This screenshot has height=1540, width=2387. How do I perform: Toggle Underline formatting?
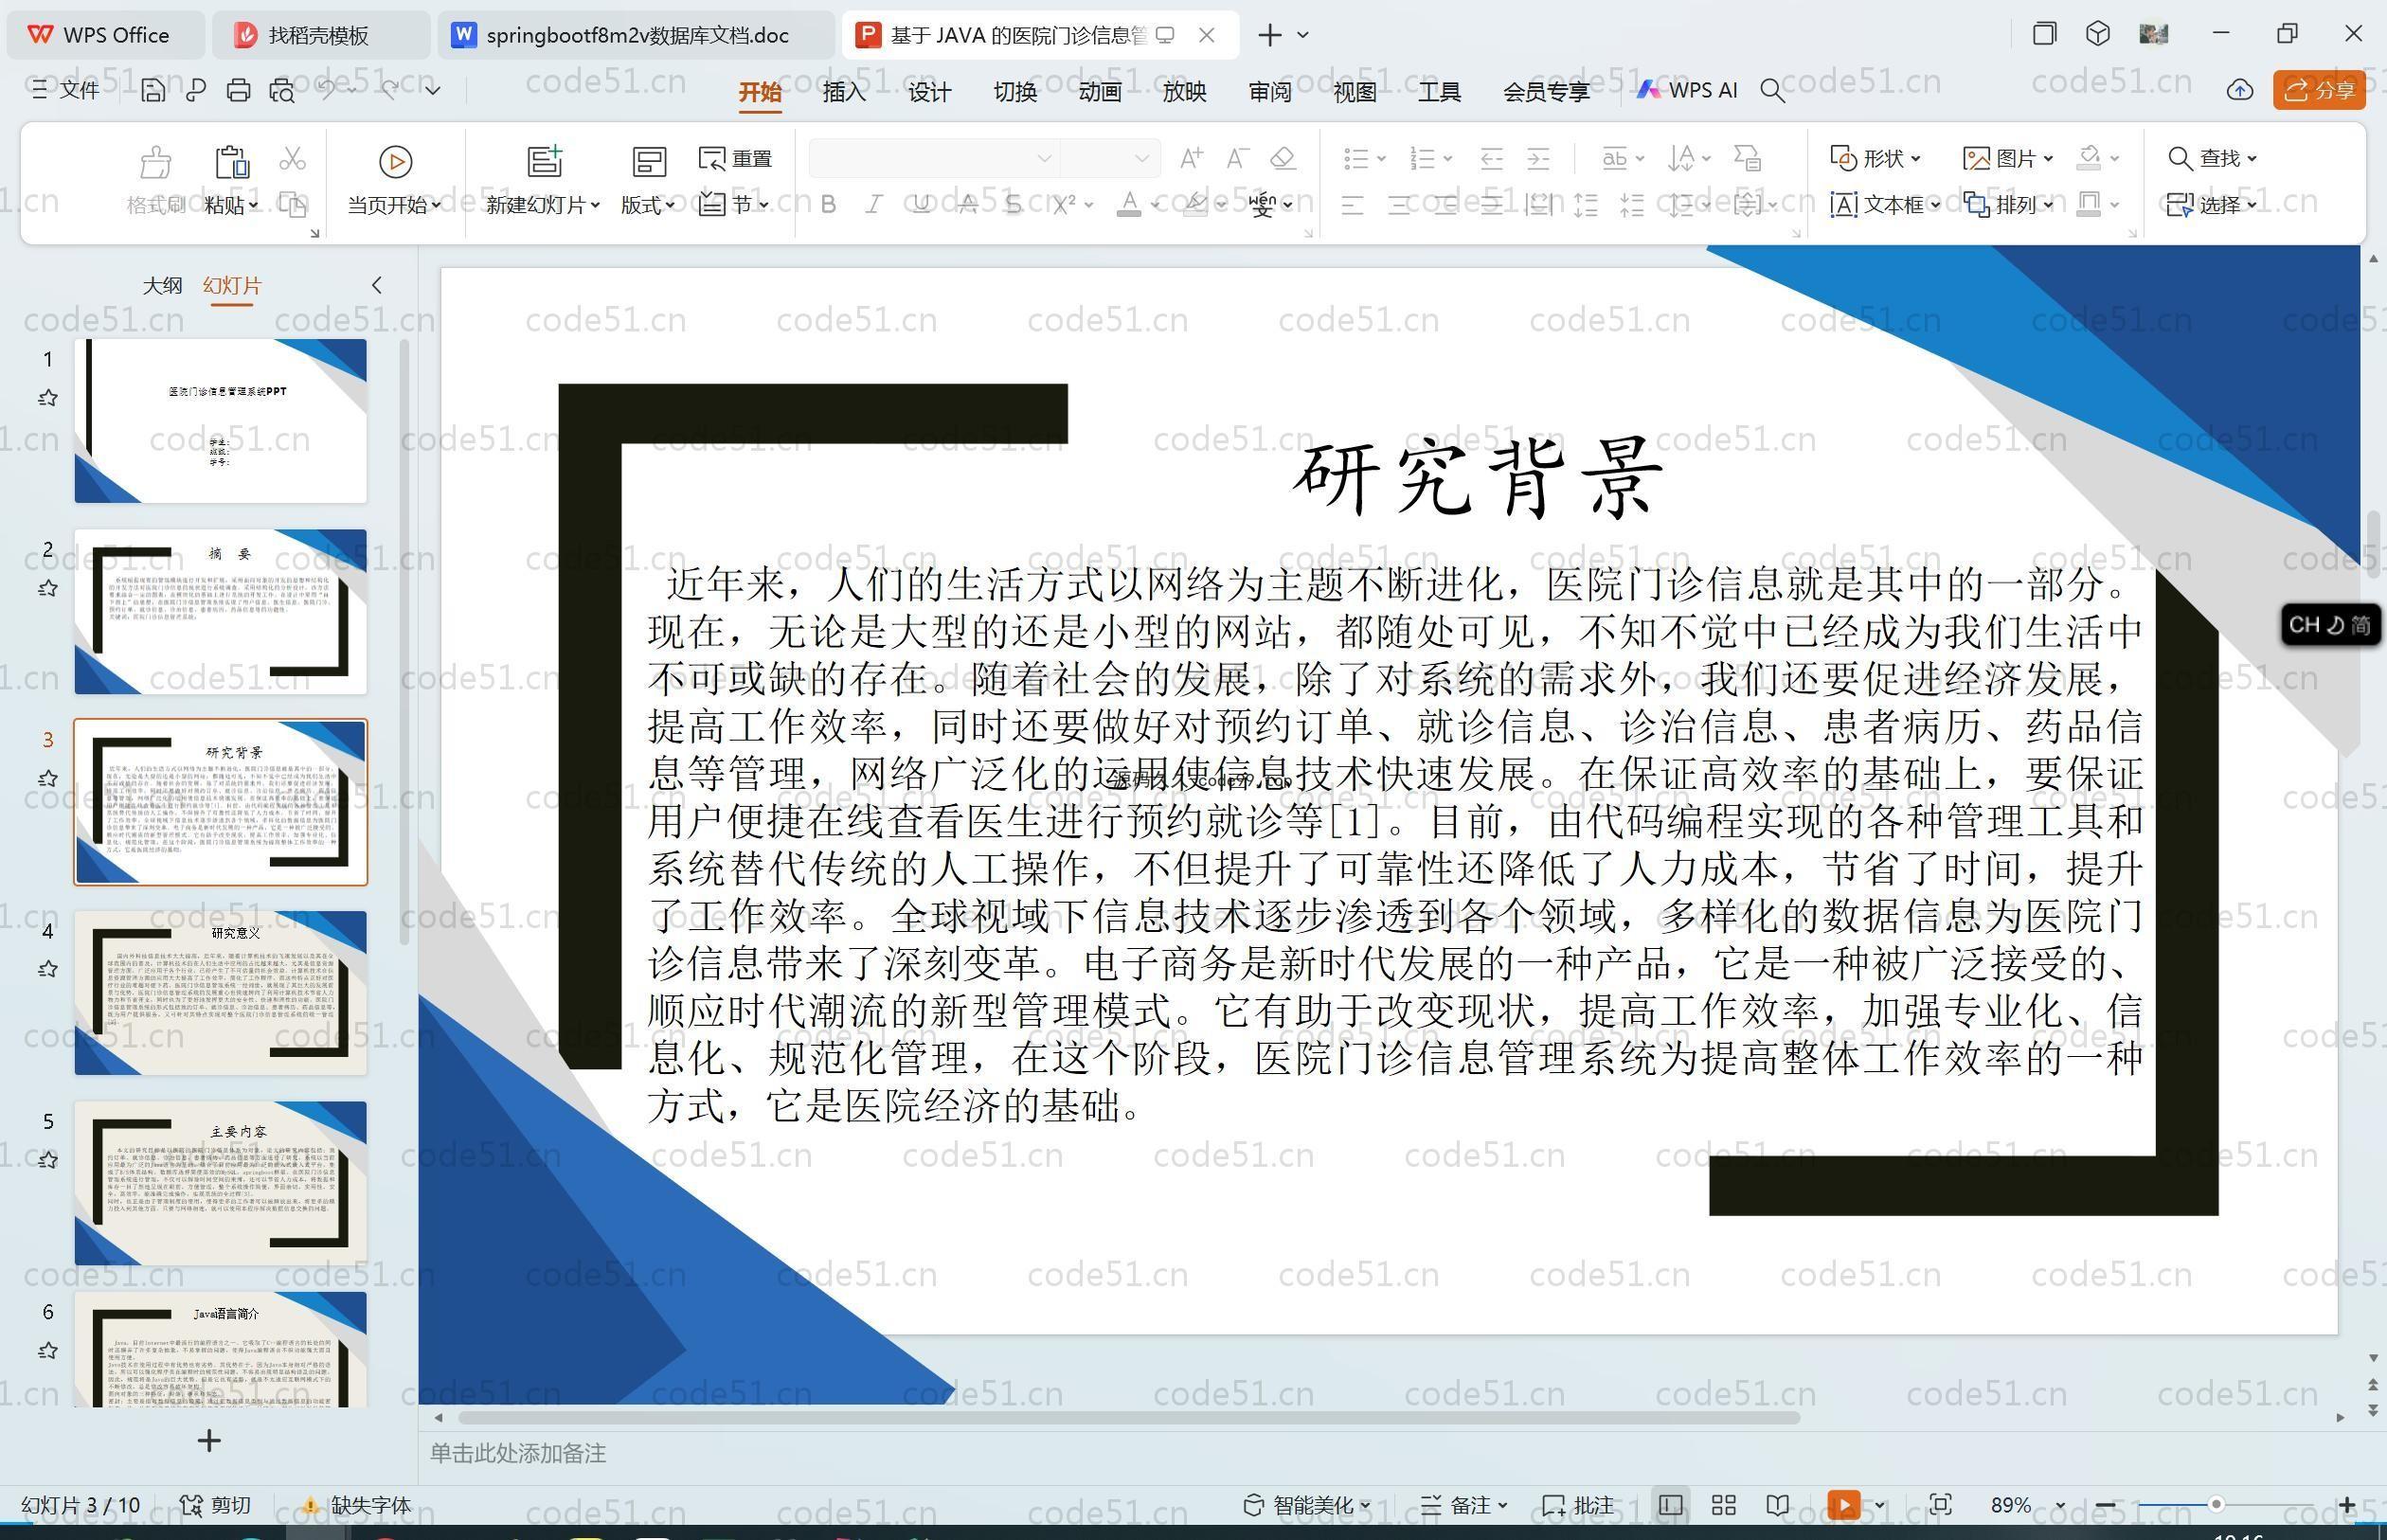point(921,205)
